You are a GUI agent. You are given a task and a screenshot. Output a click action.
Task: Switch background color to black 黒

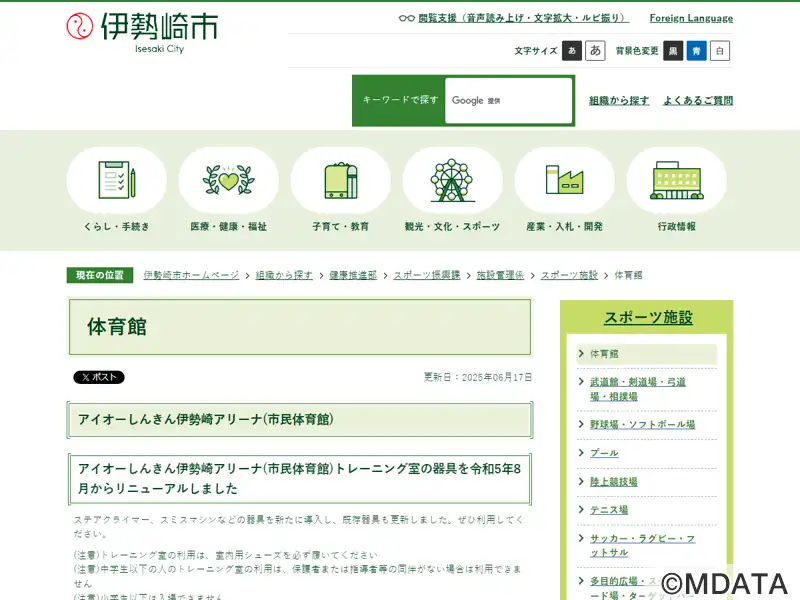pyautogui.click(x=673, y=51)
